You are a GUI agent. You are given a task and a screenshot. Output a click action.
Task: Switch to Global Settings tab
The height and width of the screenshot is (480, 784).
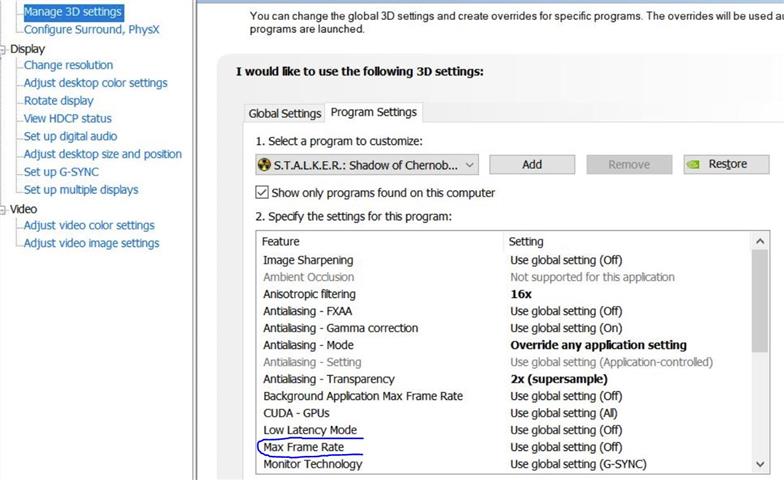click(284, 114)
